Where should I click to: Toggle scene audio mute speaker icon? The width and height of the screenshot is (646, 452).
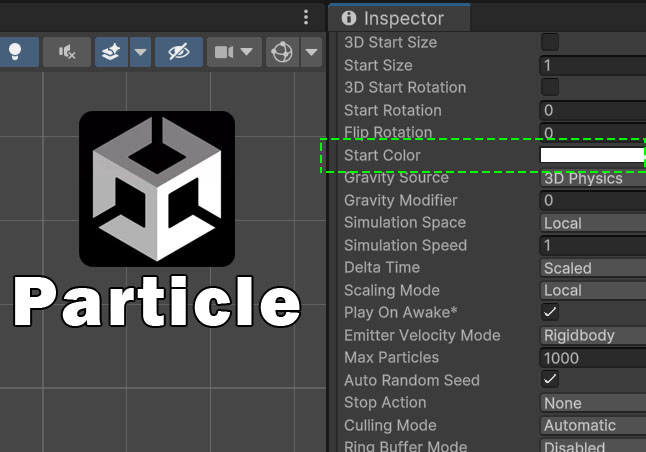(x=67, y=52)
